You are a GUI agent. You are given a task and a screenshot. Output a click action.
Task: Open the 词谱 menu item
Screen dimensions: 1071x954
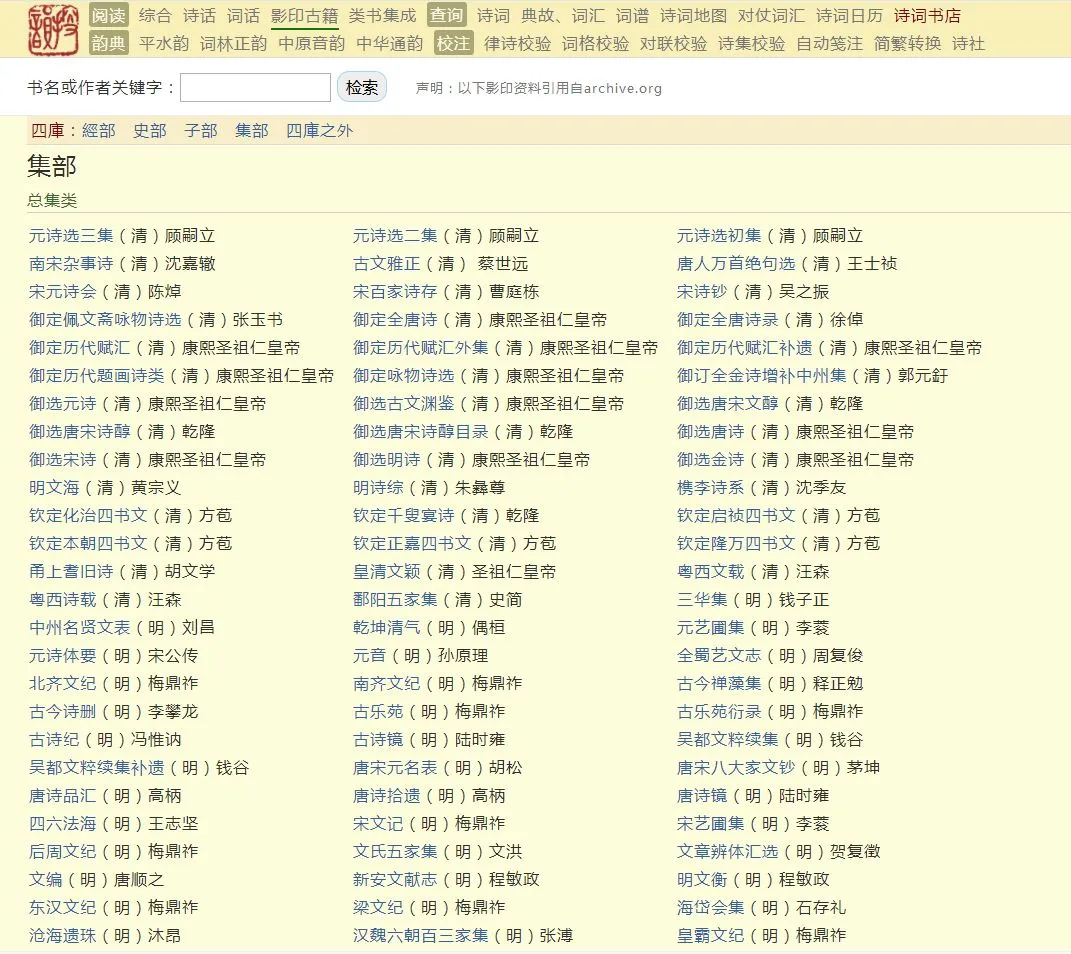[x=632, y=15]
